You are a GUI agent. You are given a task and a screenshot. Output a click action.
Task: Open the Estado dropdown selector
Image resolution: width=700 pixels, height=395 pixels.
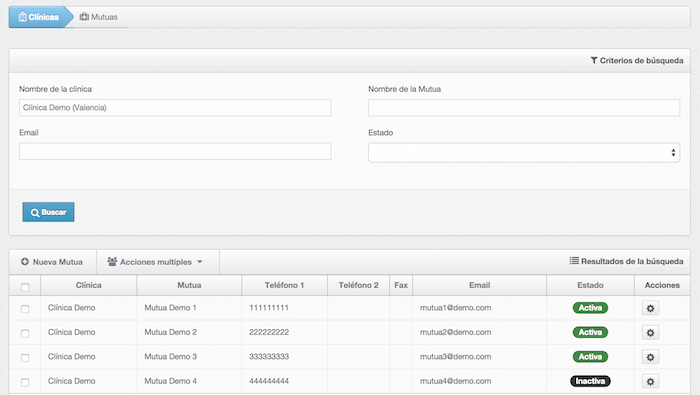click(524, 153)
